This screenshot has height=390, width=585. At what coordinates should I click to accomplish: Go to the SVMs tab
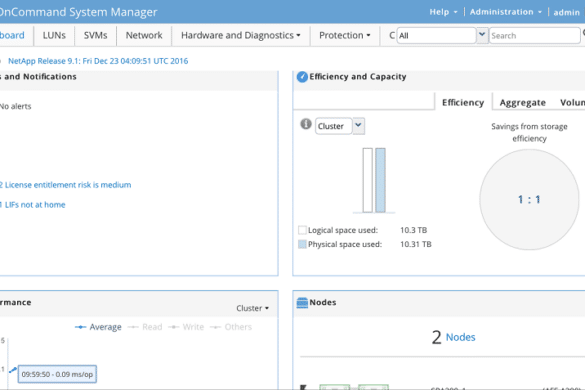point(96,35)
